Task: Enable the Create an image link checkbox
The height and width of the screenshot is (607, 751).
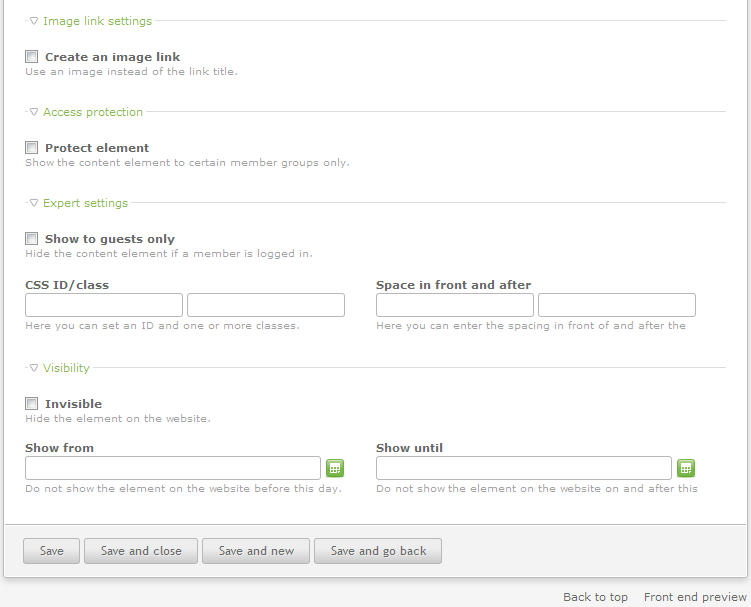Action: coord(32,57)
